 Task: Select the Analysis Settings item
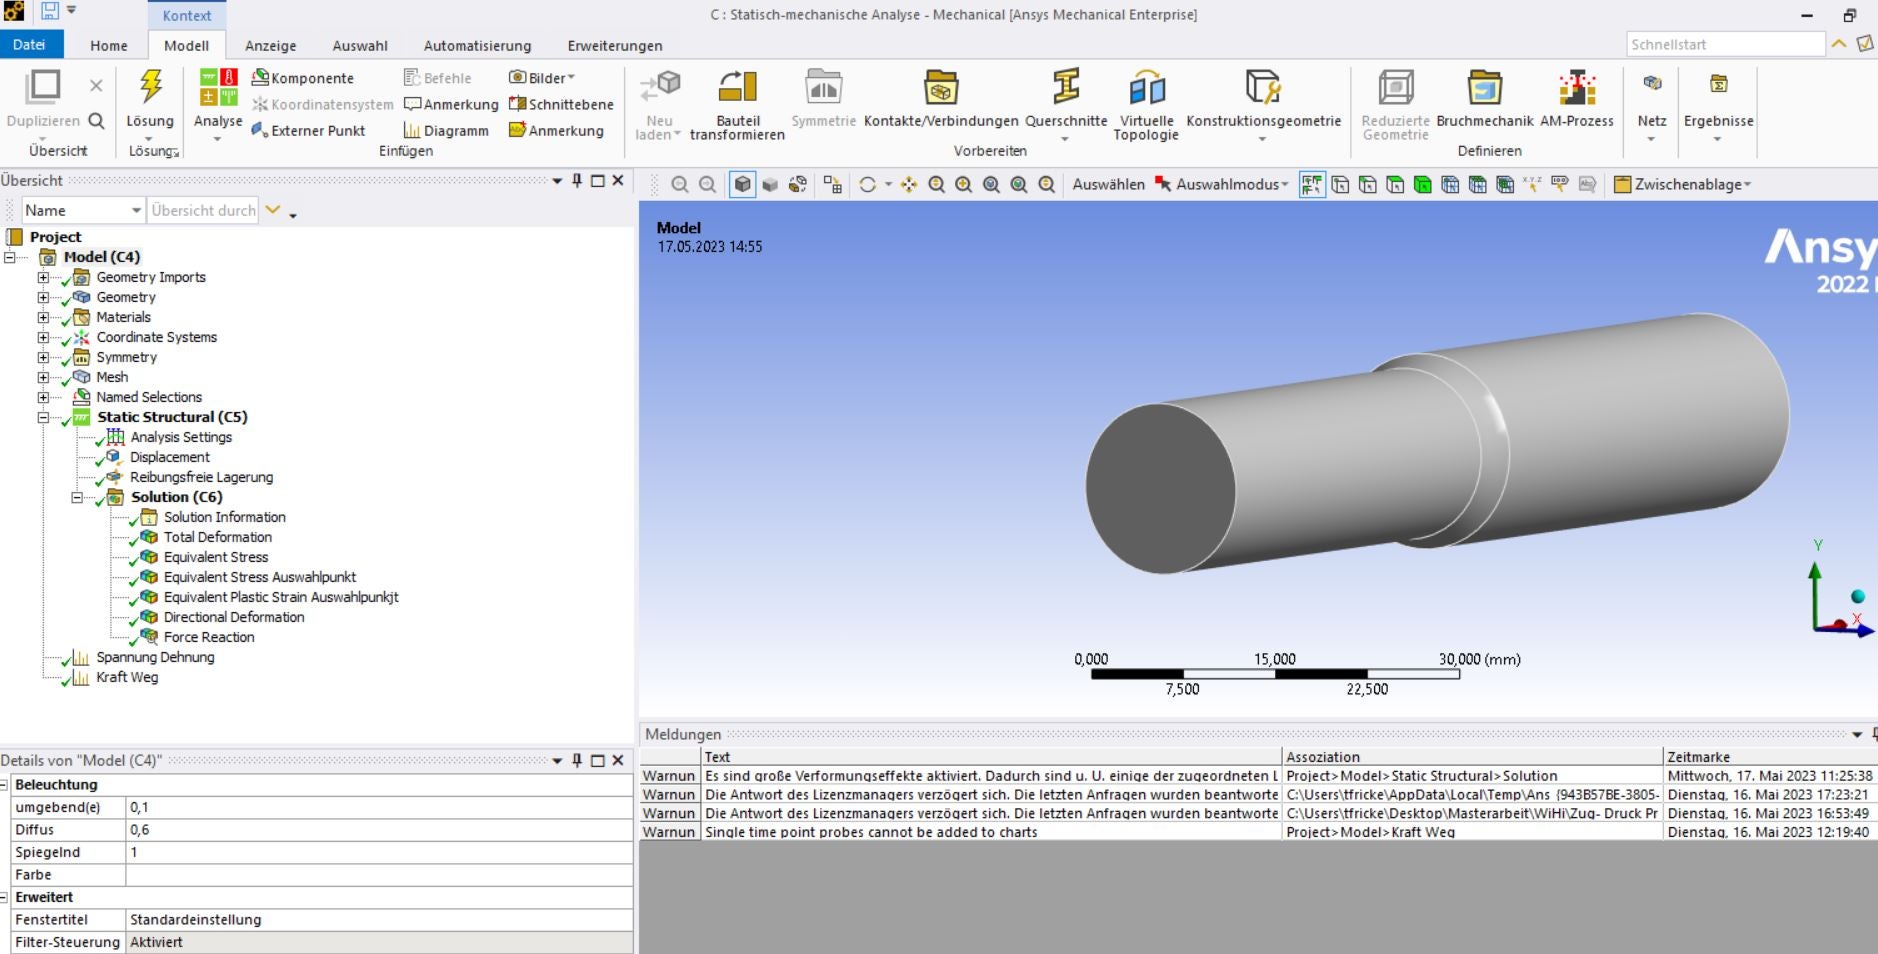pos(181,437)
